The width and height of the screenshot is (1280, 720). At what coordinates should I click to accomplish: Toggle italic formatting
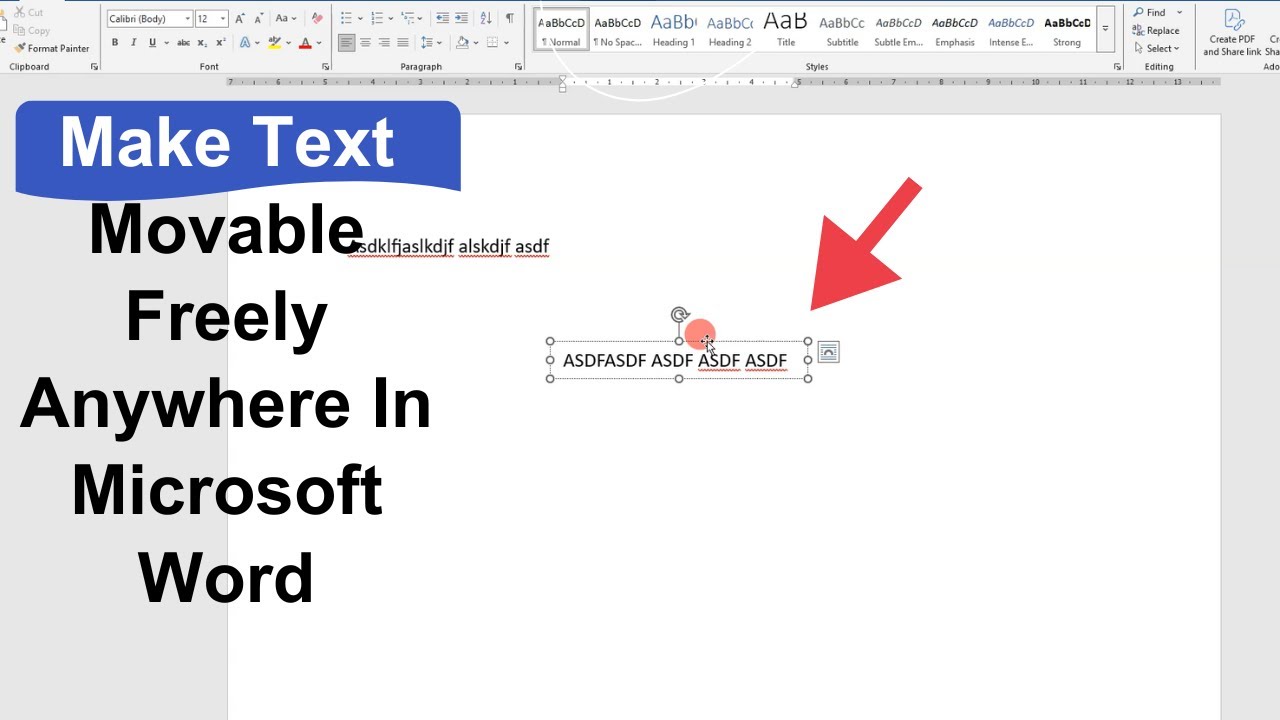click(x=133, y=42)
